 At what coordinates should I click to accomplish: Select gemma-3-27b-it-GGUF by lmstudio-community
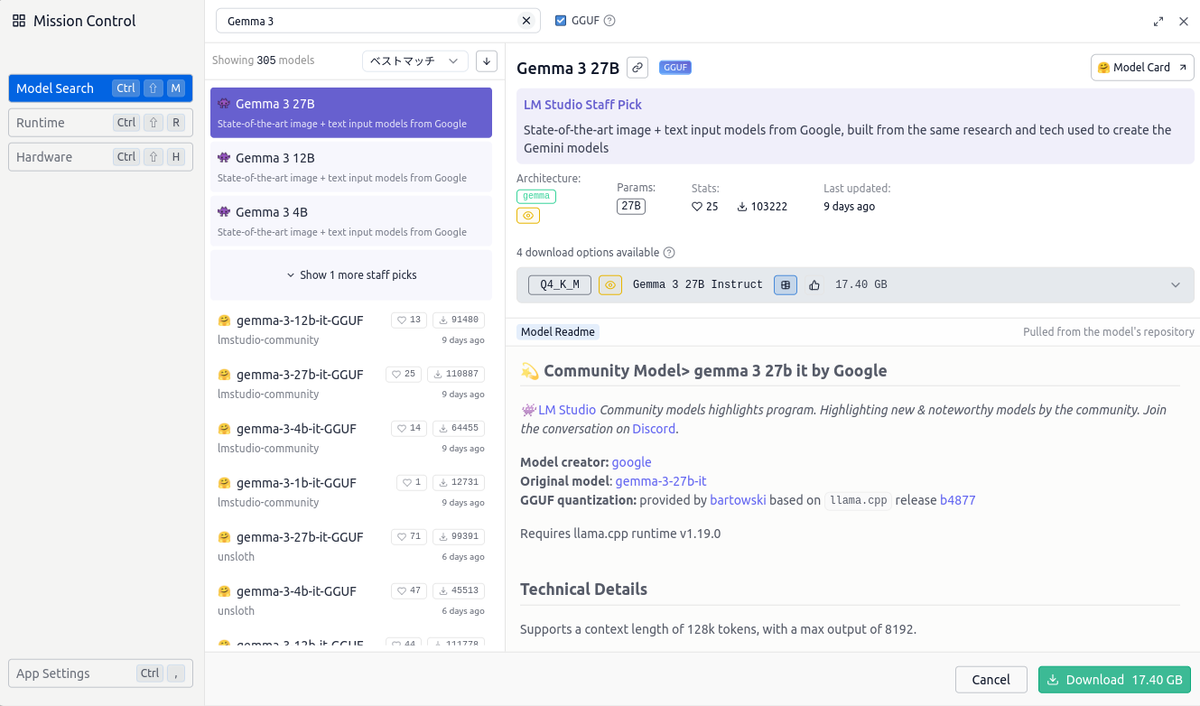[x=351, y=383]
